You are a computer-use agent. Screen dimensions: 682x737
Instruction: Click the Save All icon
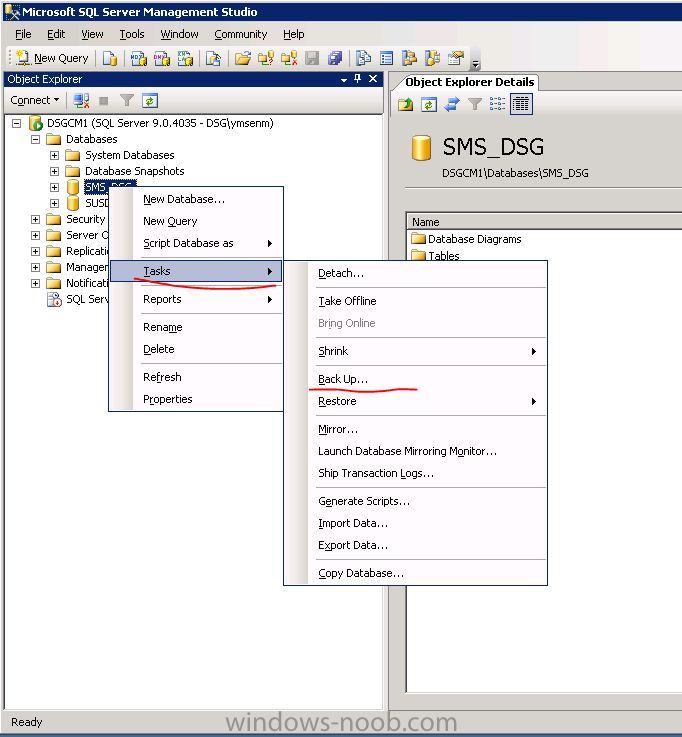tap(335, 58)
